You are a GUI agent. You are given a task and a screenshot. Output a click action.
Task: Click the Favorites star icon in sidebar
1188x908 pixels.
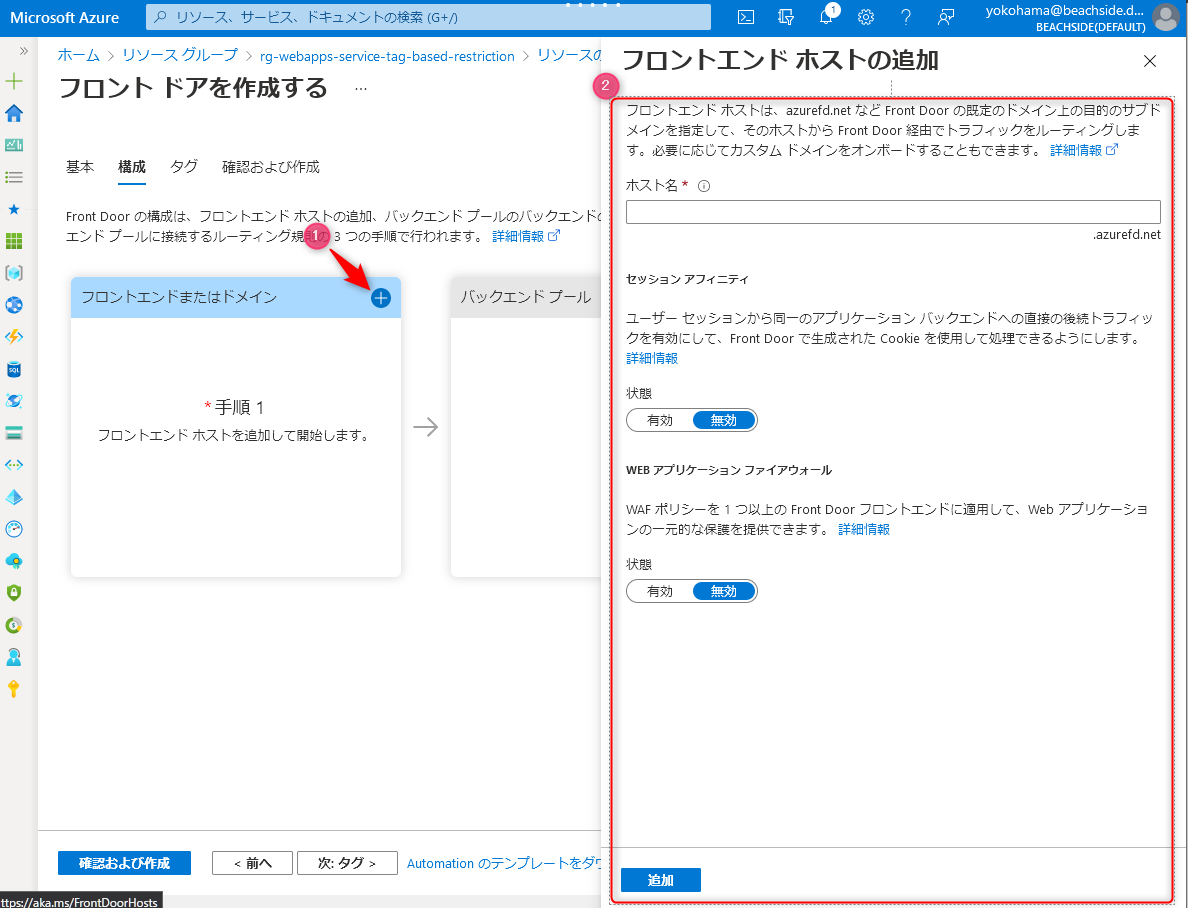pyautogui.click(x=14, y=209)
